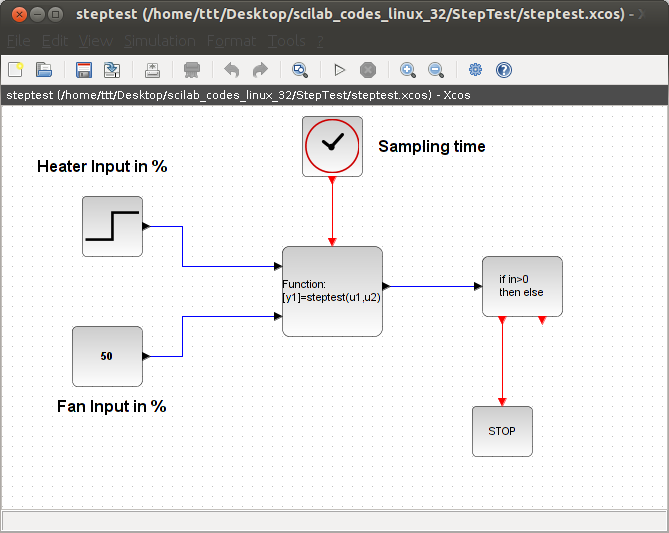Save the diagram with floppy icon
Viewport: 669px width, 533px height.
coord(84,70)
